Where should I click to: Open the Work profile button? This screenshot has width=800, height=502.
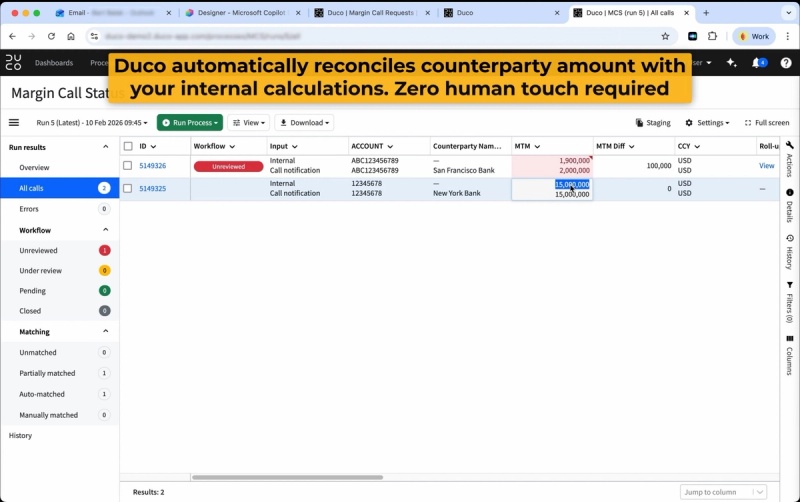[x=754, y=36]
